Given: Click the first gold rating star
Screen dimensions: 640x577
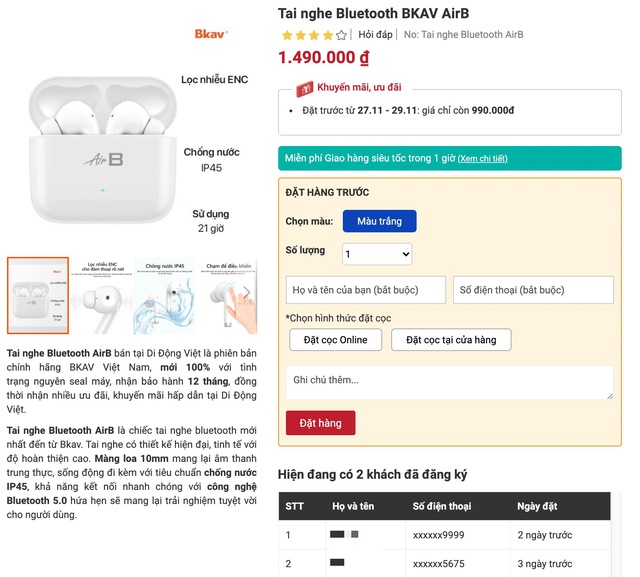Looking at the screenshot, I should click(x=287, y=35).
